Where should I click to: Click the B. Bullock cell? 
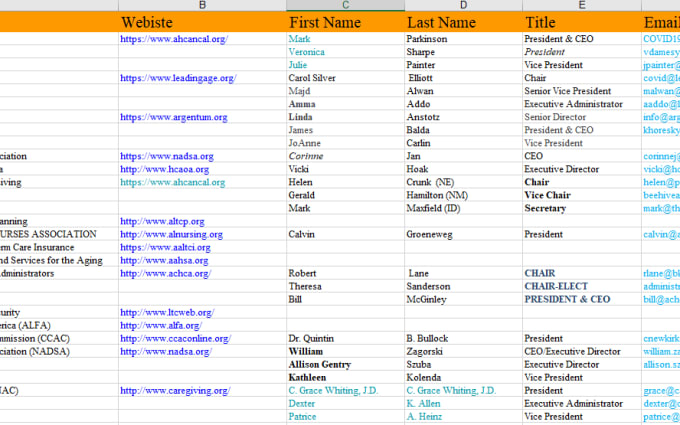click(464, 338)
